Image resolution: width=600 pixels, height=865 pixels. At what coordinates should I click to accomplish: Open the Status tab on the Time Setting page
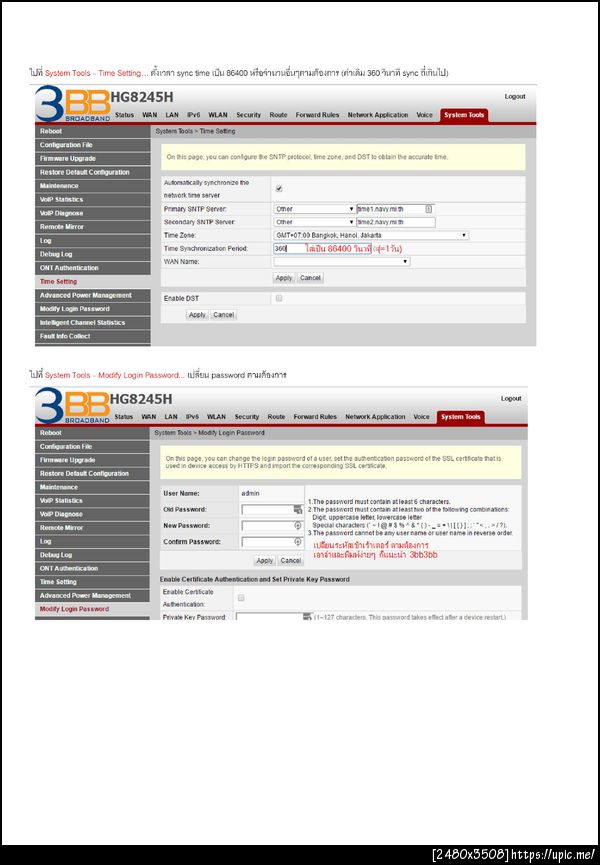[125, 115]
